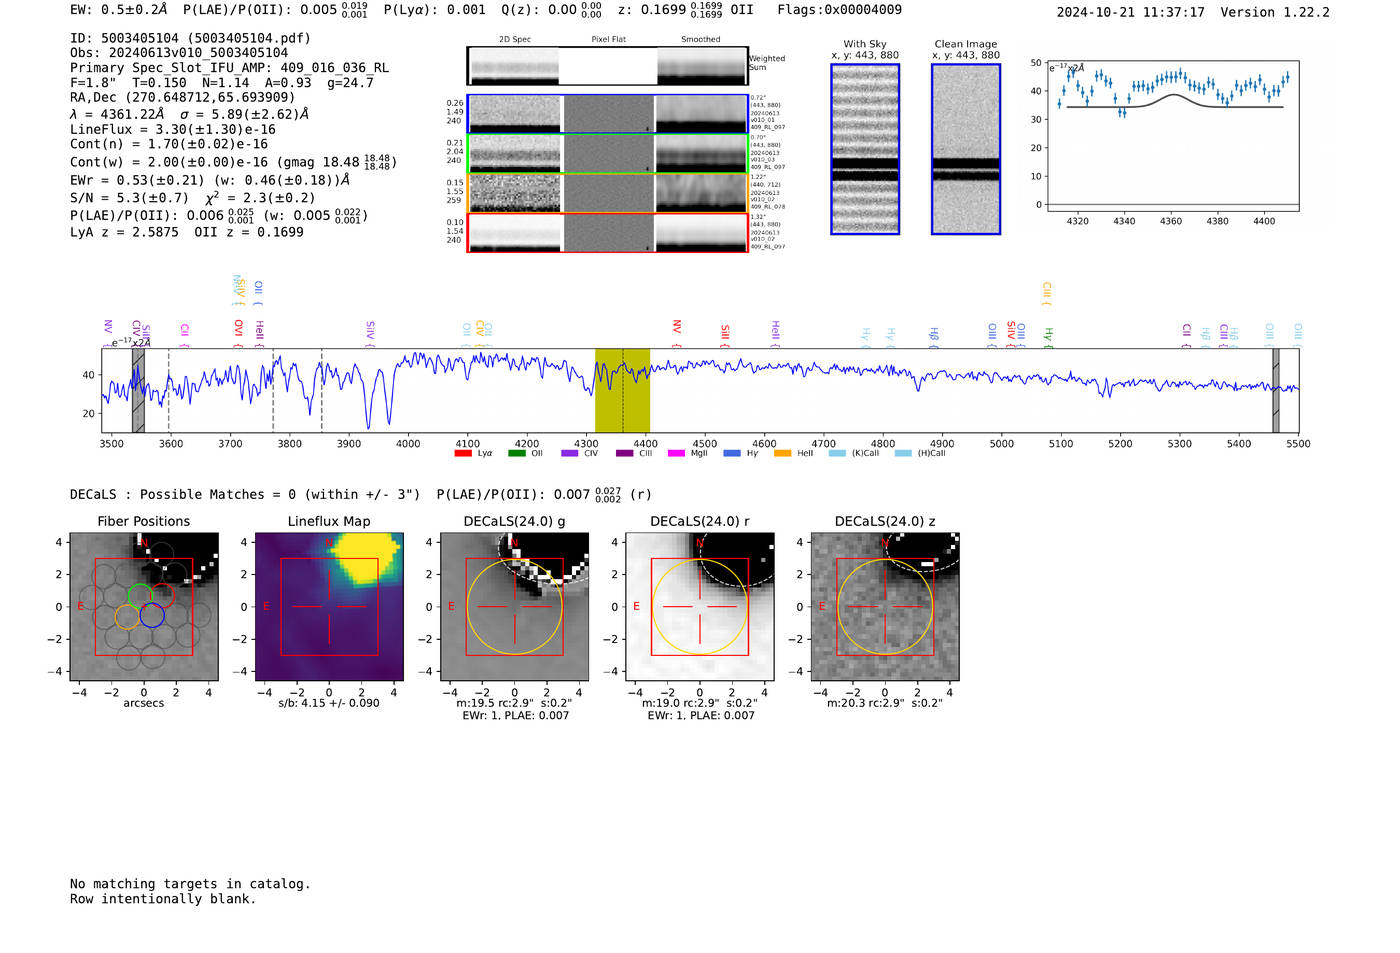Click the 2024-10-21 11:37:17 timestamp
The width and height of the screenshot is (1400, 953).
point(1130,12)
